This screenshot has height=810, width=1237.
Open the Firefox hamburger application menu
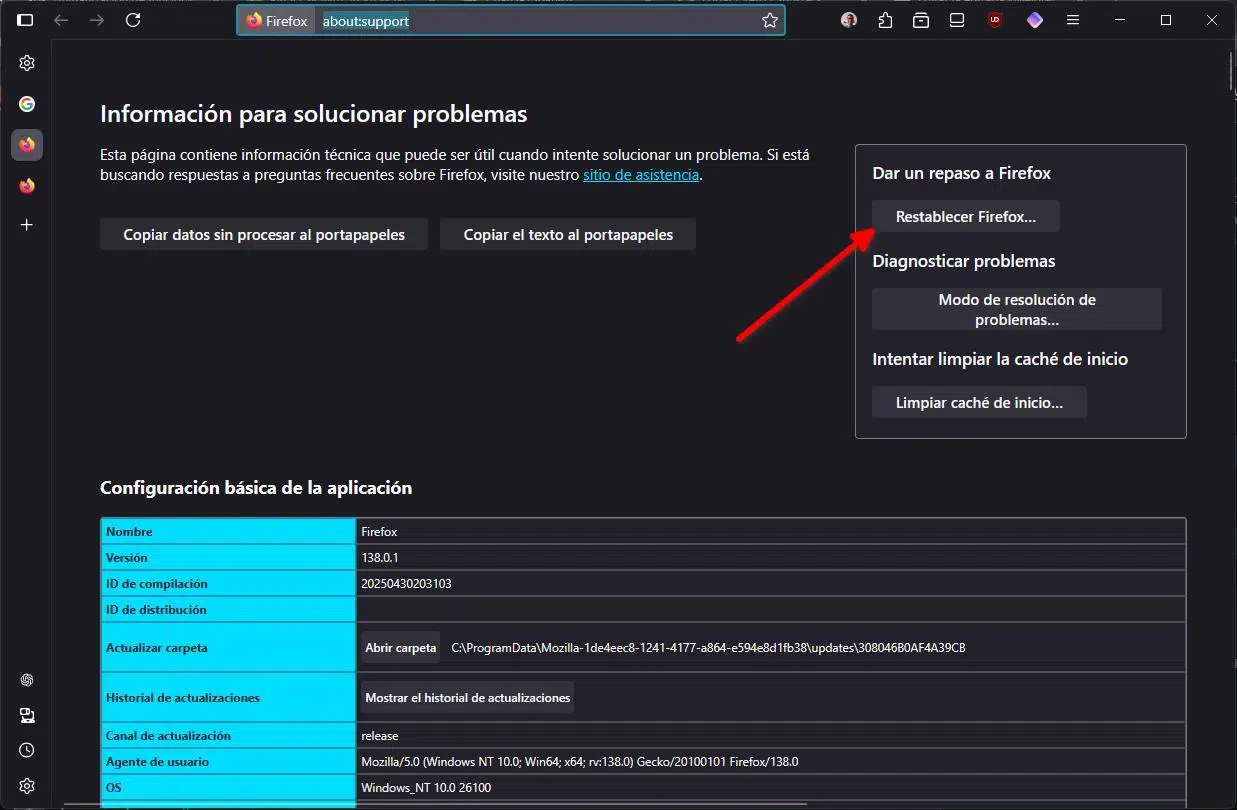click(1073, 20)
